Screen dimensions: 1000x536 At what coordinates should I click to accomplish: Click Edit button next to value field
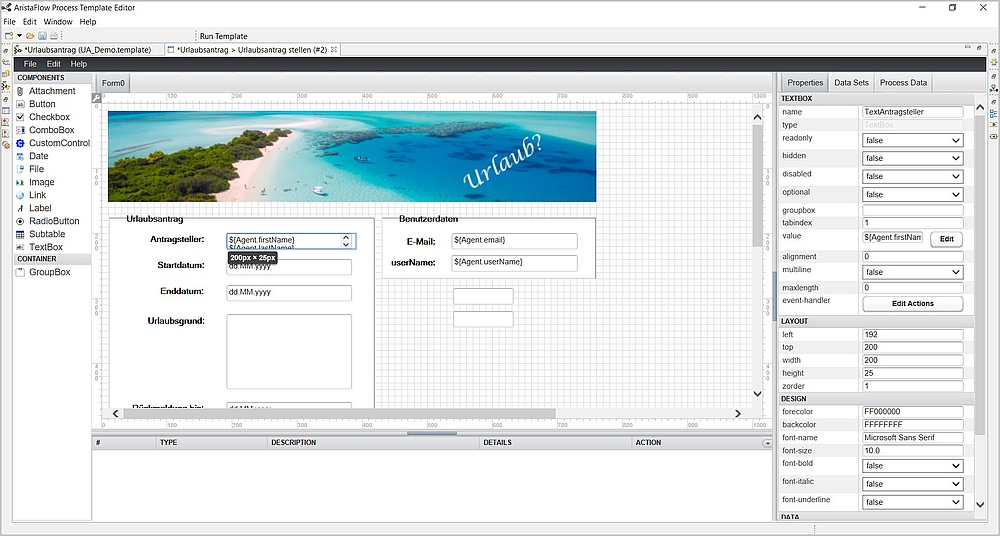[946, 239]
